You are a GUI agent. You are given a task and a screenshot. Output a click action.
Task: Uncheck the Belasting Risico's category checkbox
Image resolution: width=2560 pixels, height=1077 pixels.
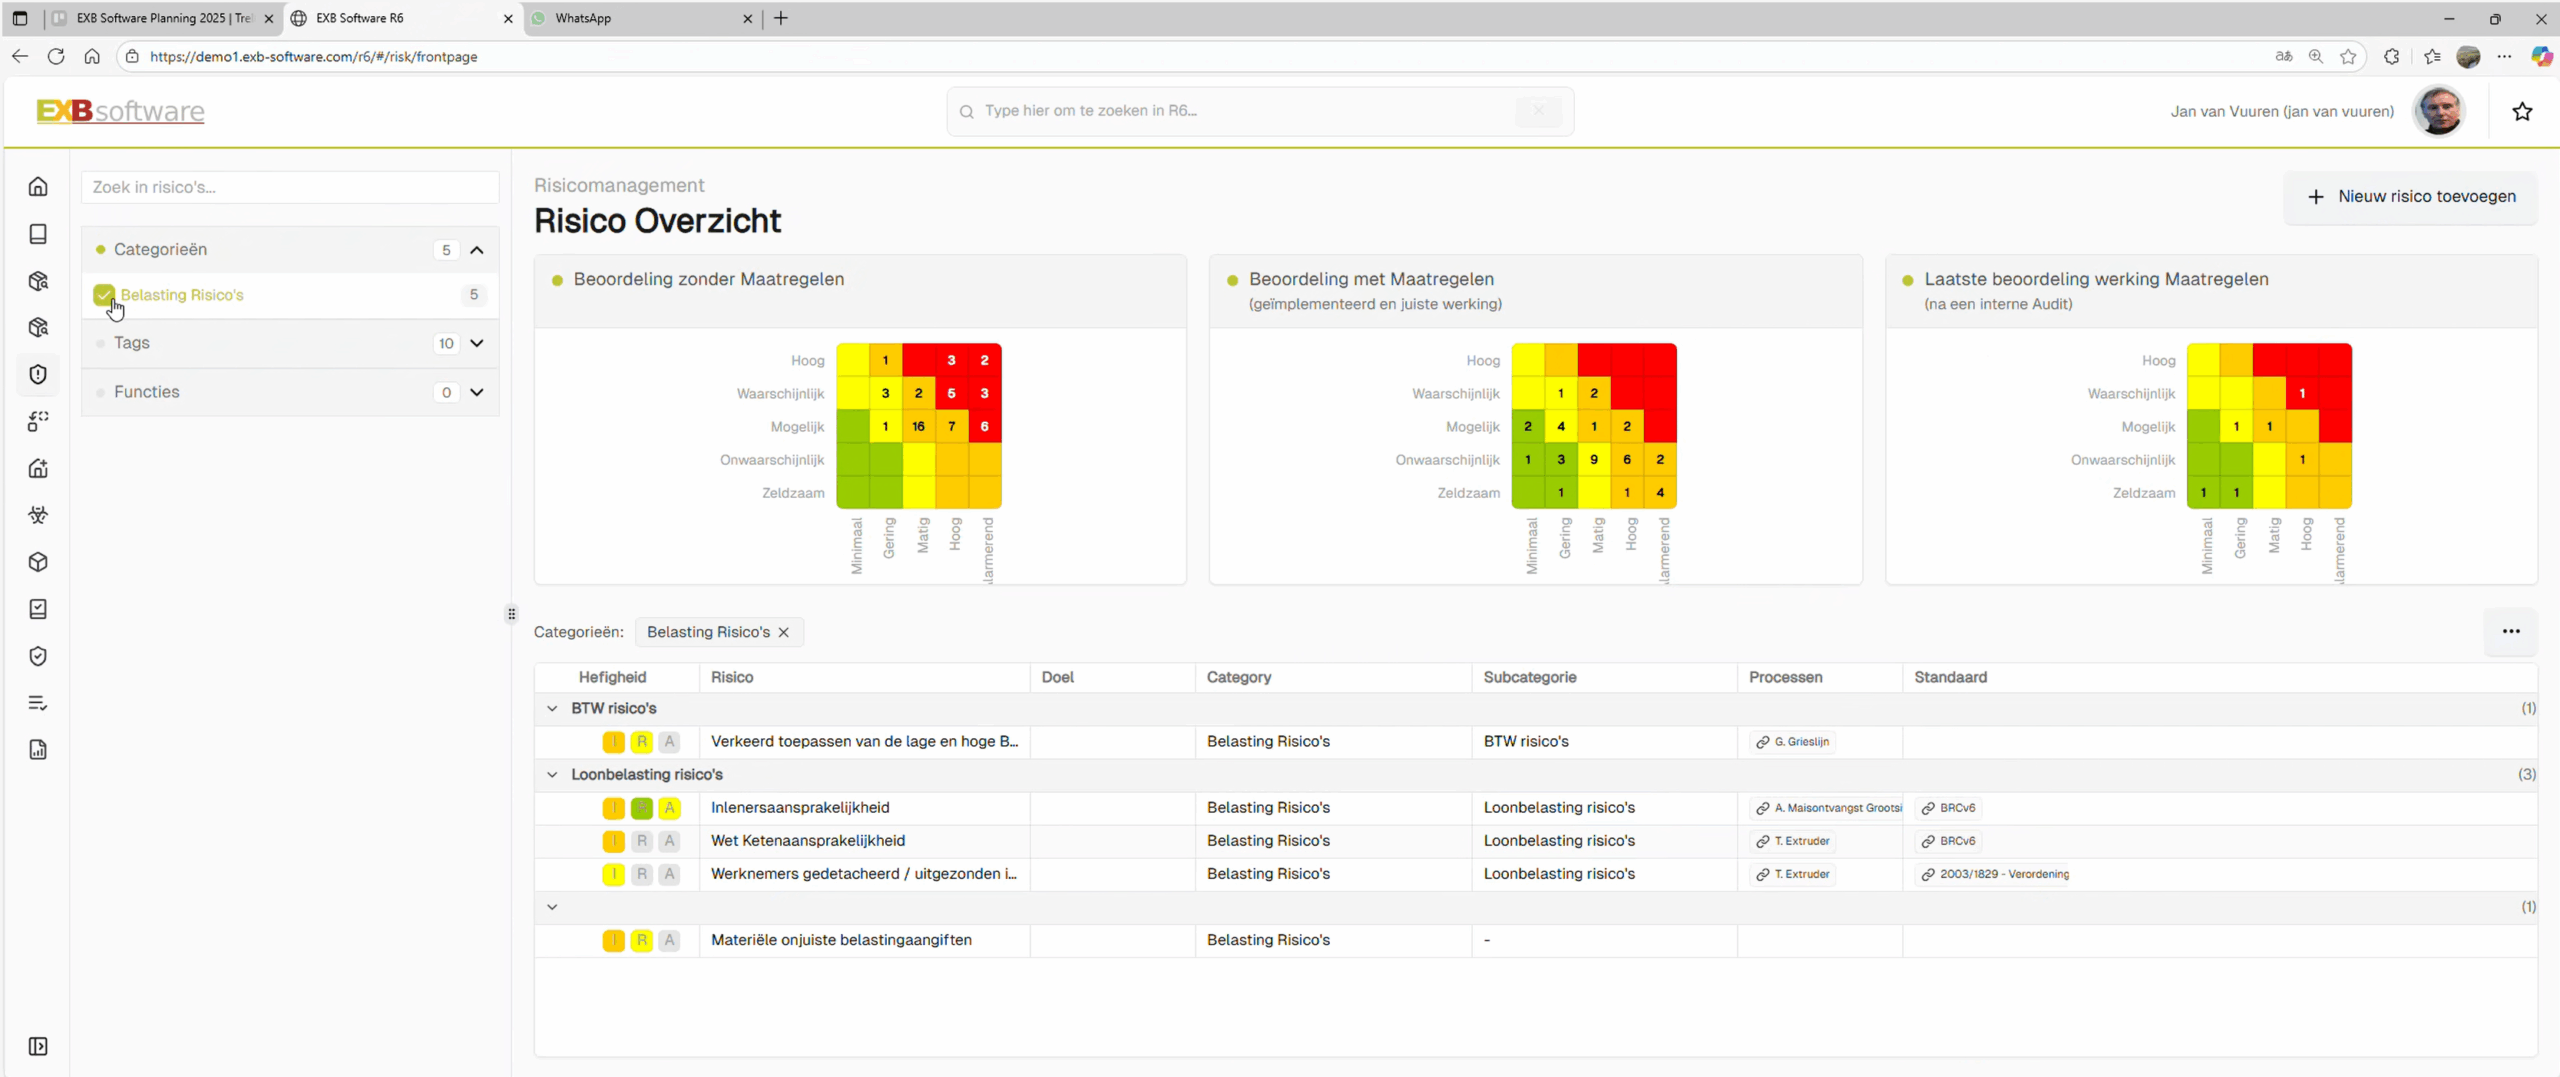point(104,295)
